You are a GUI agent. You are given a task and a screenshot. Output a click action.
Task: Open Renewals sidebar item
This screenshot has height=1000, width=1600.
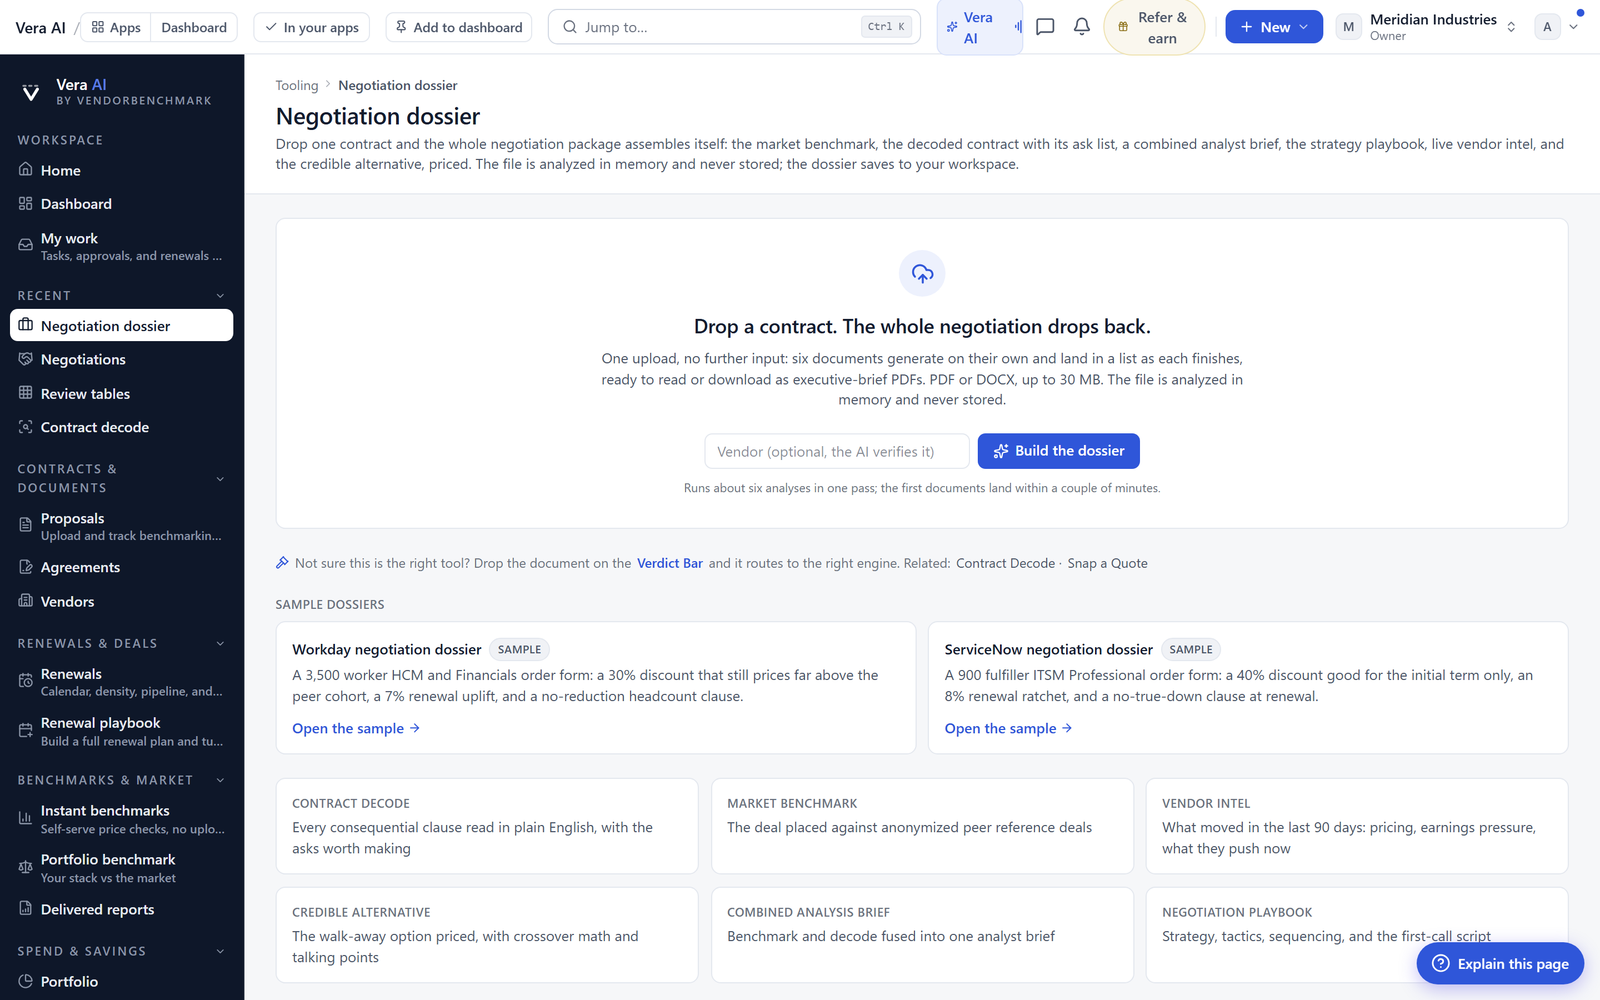[122, 682]
